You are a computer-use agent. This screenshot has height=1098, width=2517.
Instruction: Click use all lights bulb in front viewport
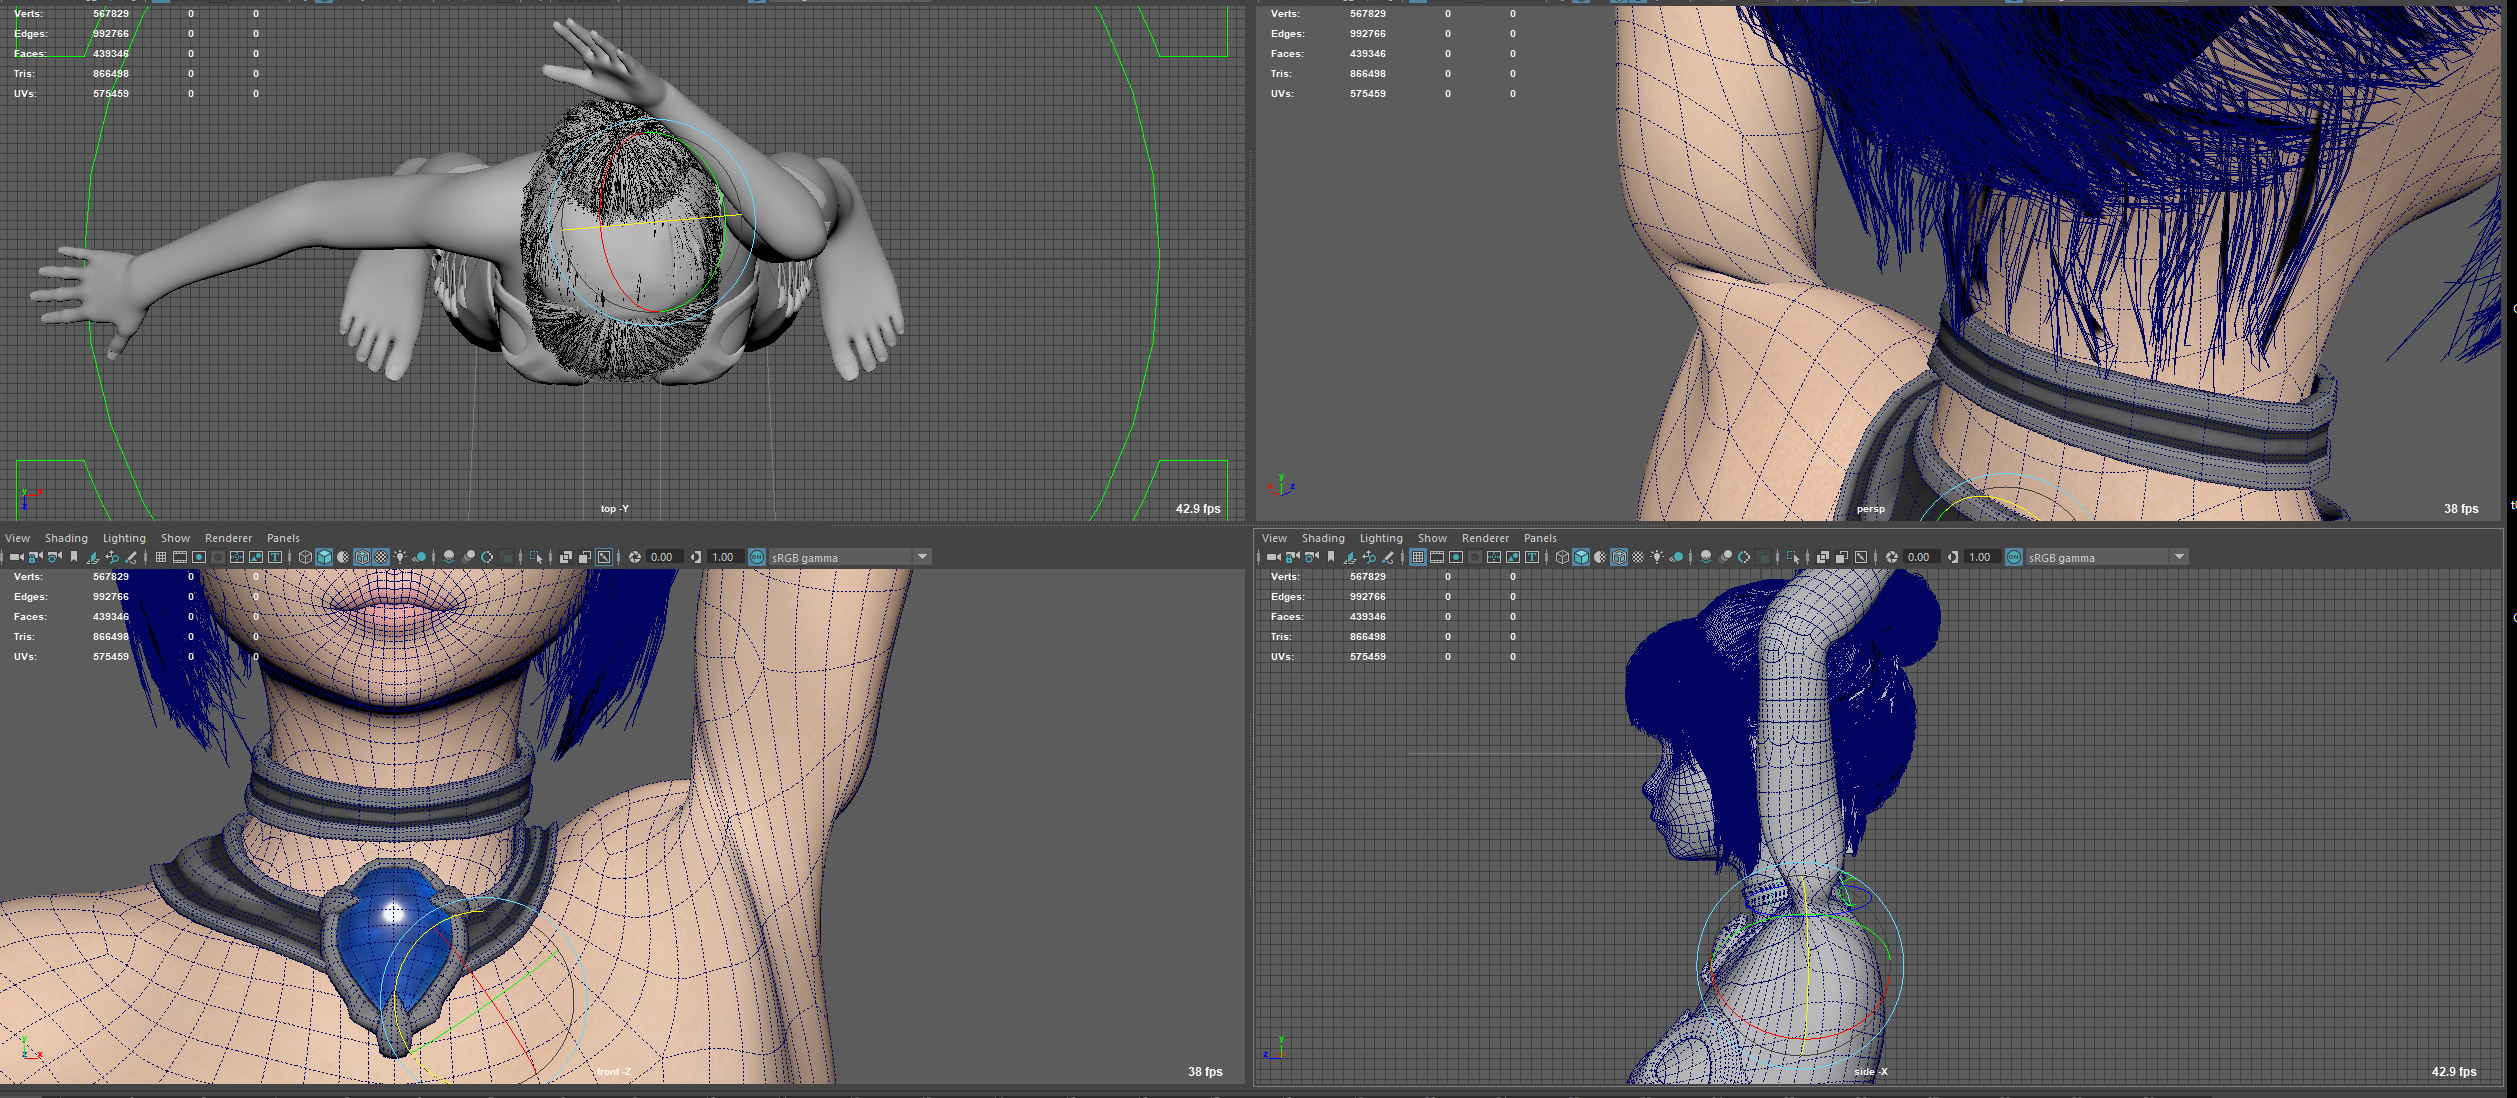click(x=400, y=557)
